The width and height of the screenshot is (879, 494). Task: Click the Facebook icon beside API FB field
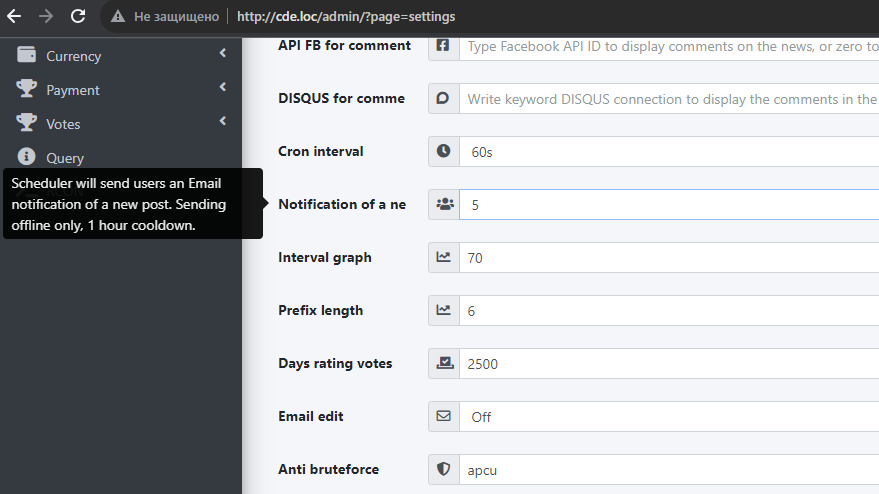pos(443,46)
